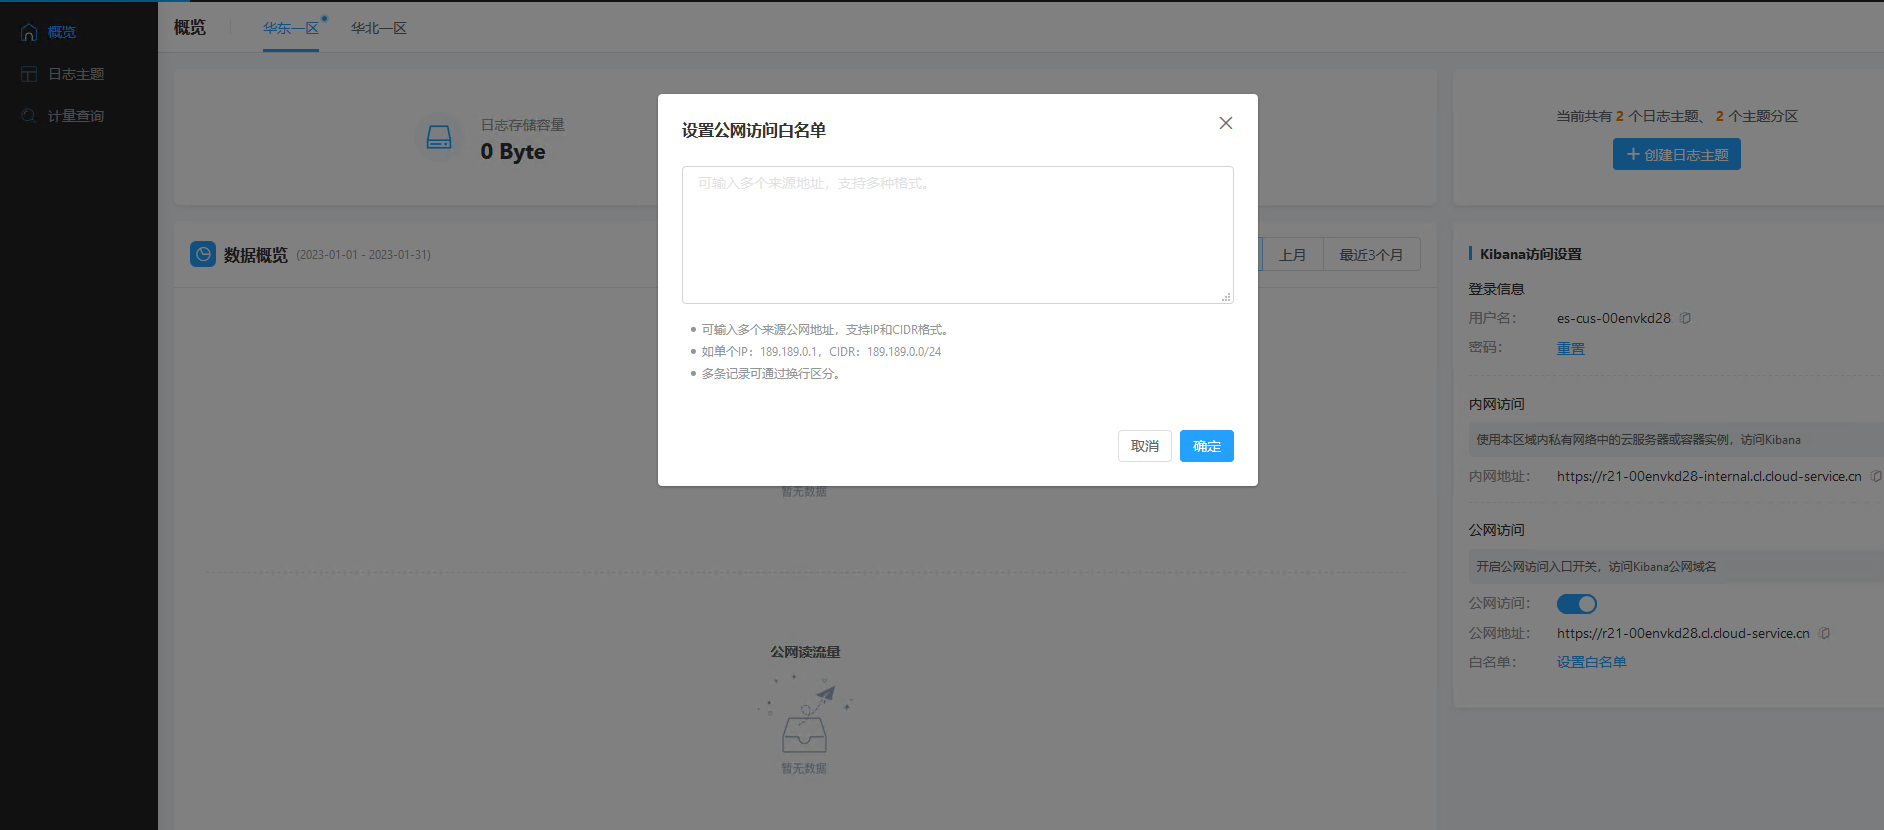Click the 公网读流量 chart title
Image resolution: width=1884 pixels, height=830 pixels.
pos(805,652)
